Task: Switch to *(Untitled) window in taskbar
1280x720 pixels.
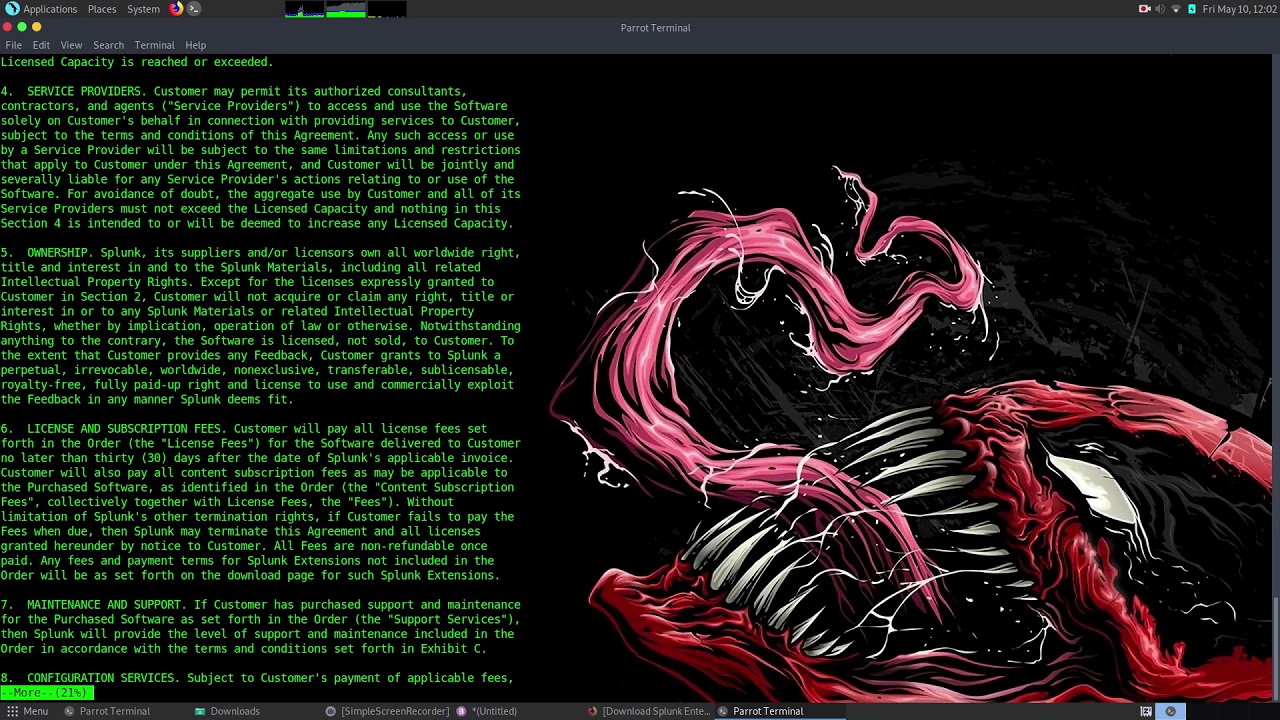Action: tap(487, 711)
